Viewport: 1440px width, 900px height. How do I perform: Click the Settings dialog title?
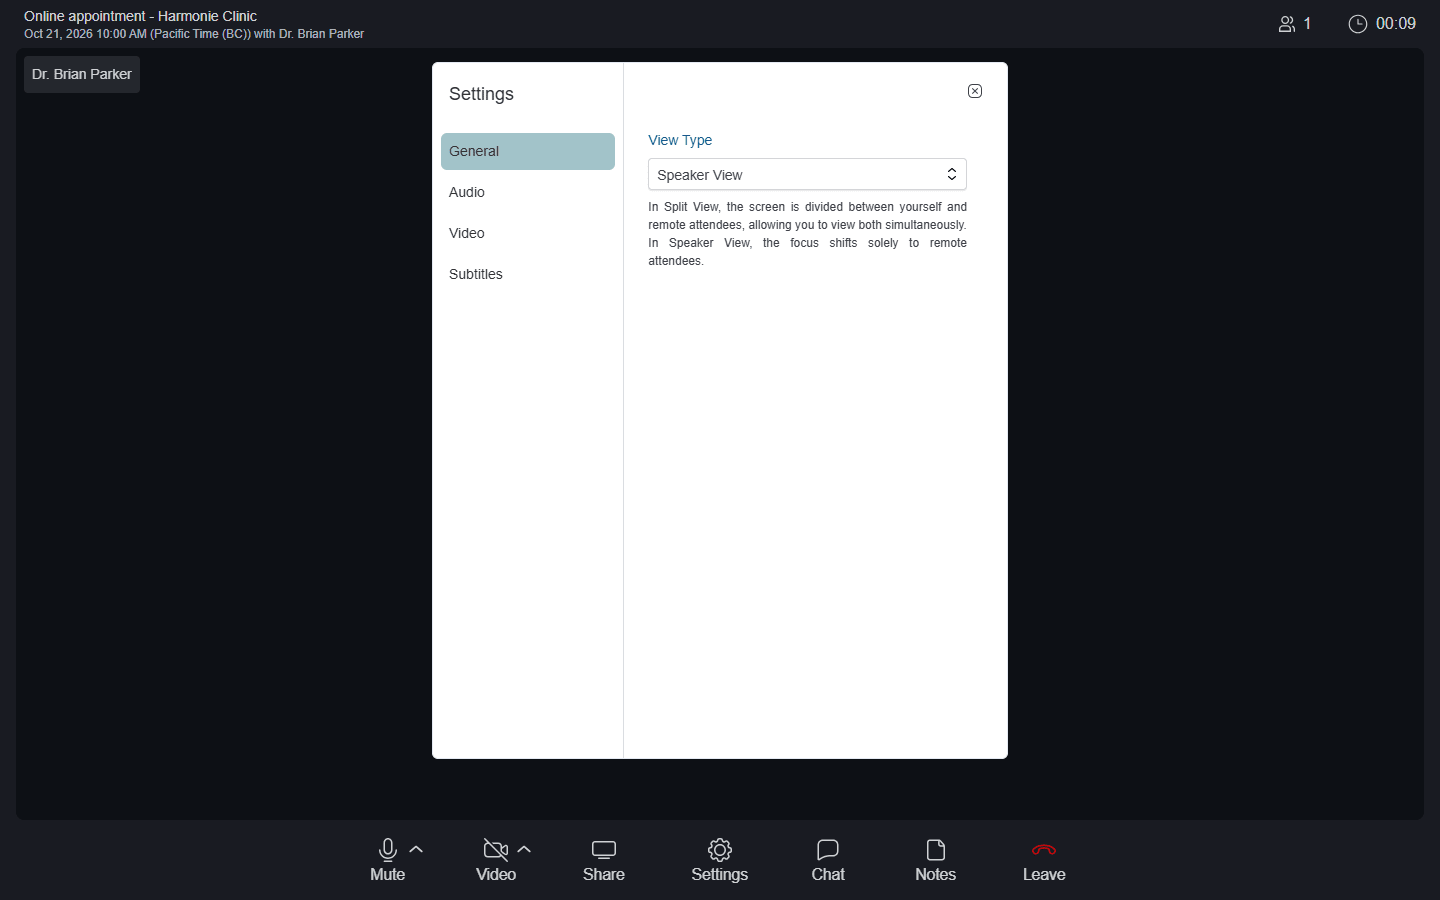point(481,94)
